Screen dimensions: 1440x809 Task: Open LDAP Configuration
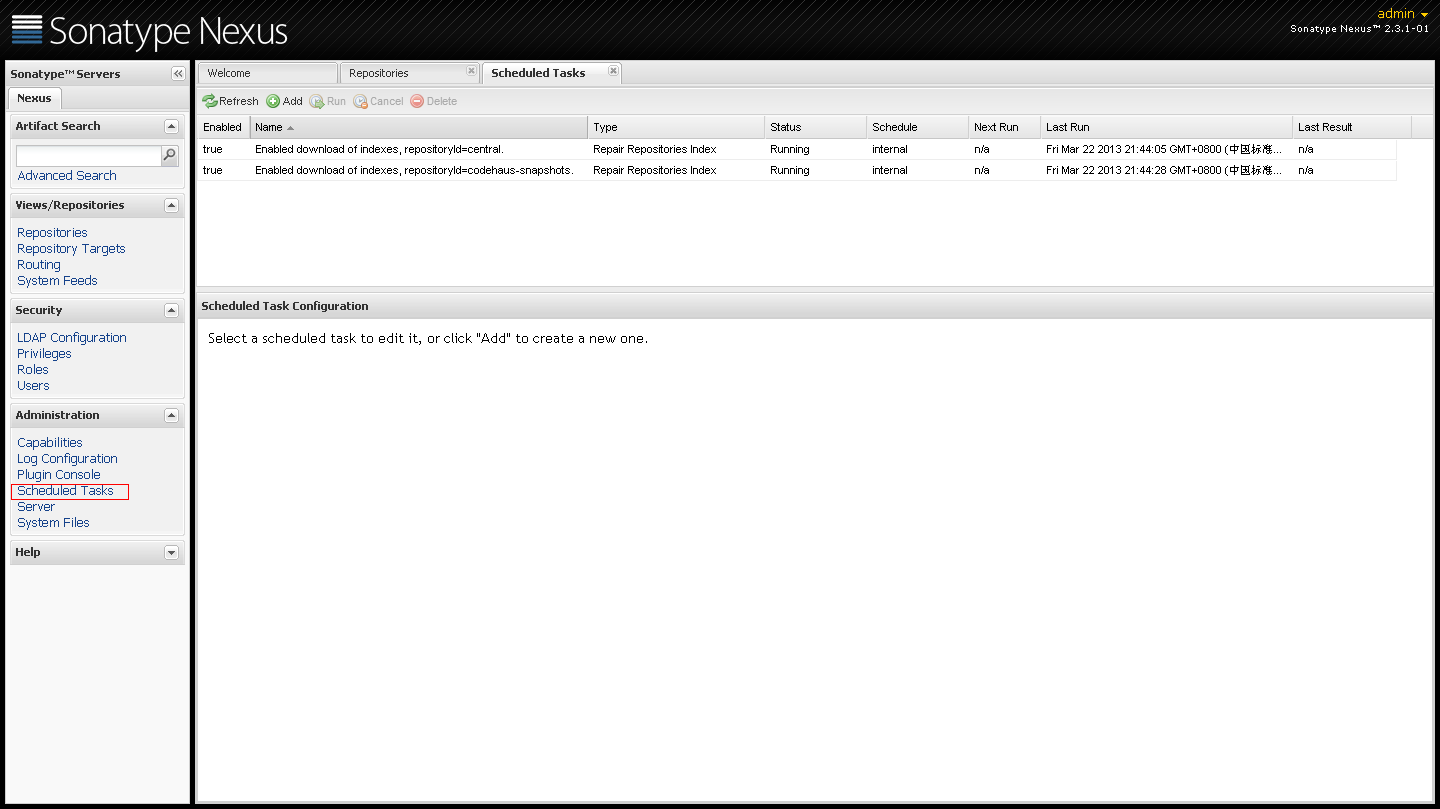click(x=72, y=338)
